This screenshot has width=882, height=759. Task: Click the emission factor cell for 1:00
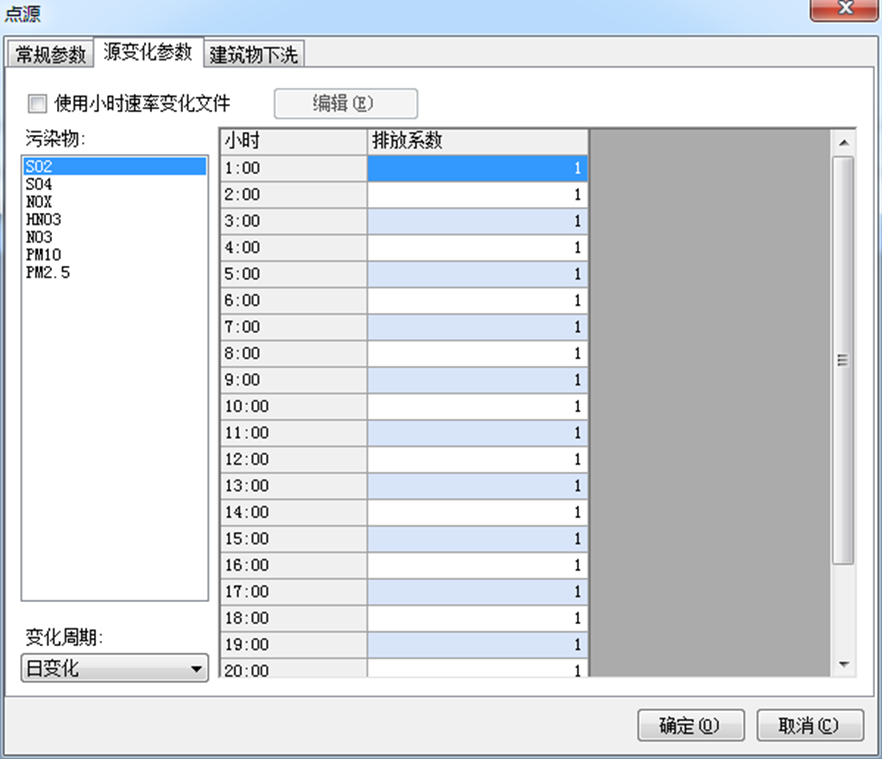pyautogui.click(x=477, y=169)
